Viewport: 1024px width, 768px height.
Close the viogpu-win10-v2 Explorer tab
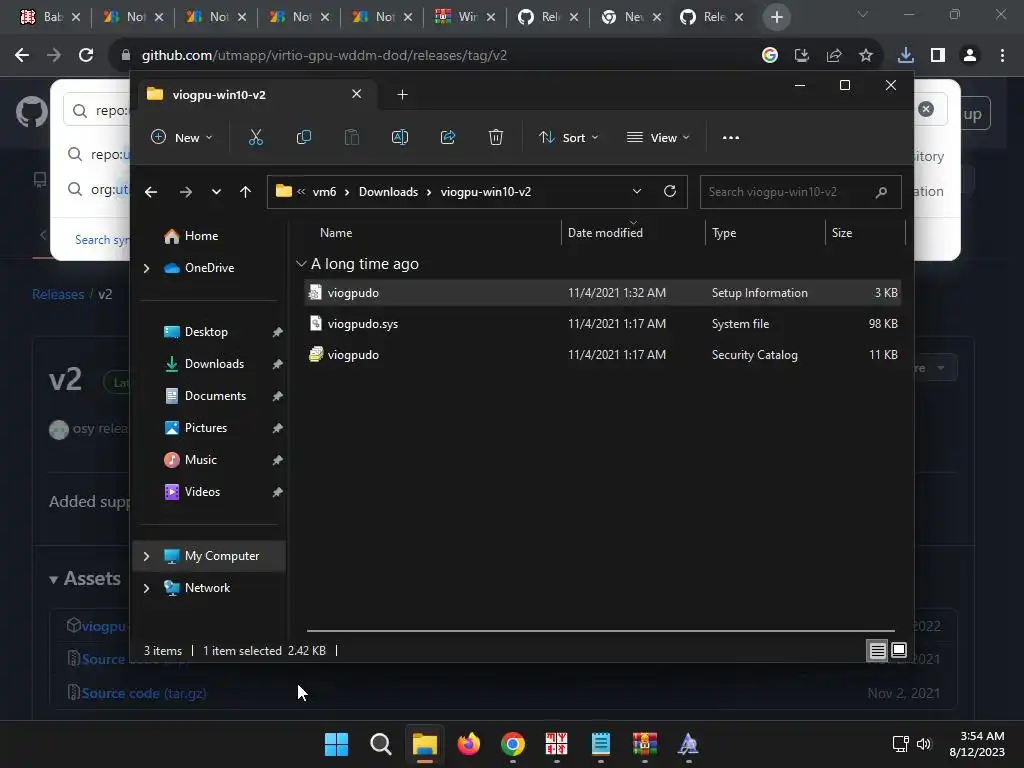coord(357,94)
